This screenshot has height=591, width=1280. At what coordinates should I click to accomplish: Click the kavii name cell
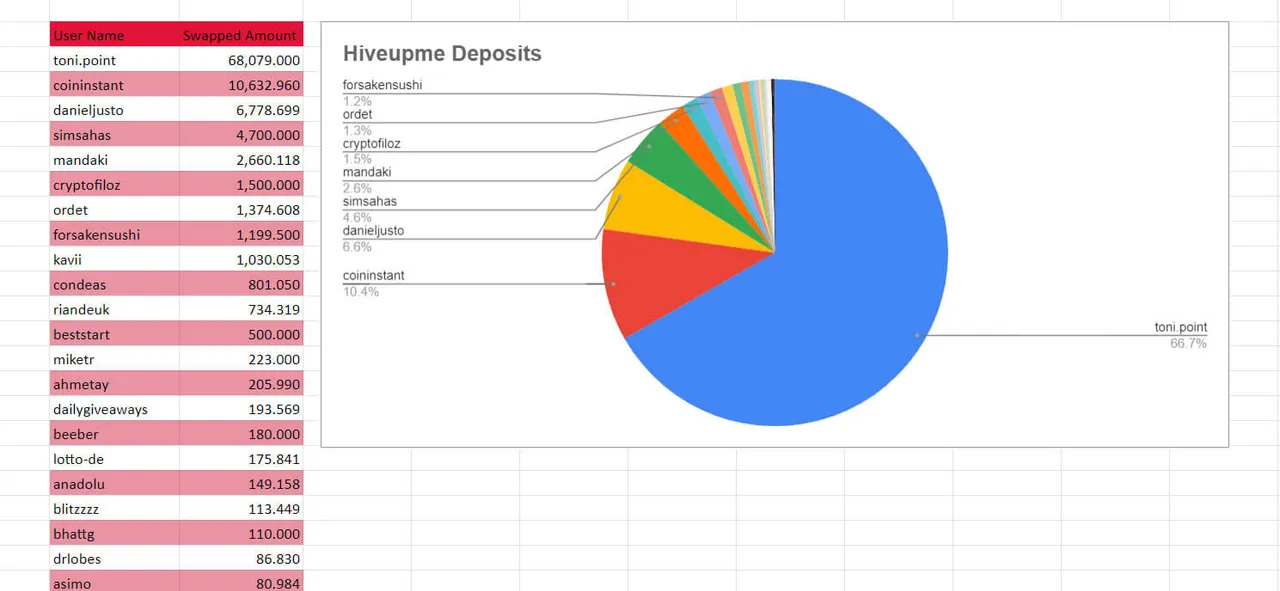(x=115, y=260)
